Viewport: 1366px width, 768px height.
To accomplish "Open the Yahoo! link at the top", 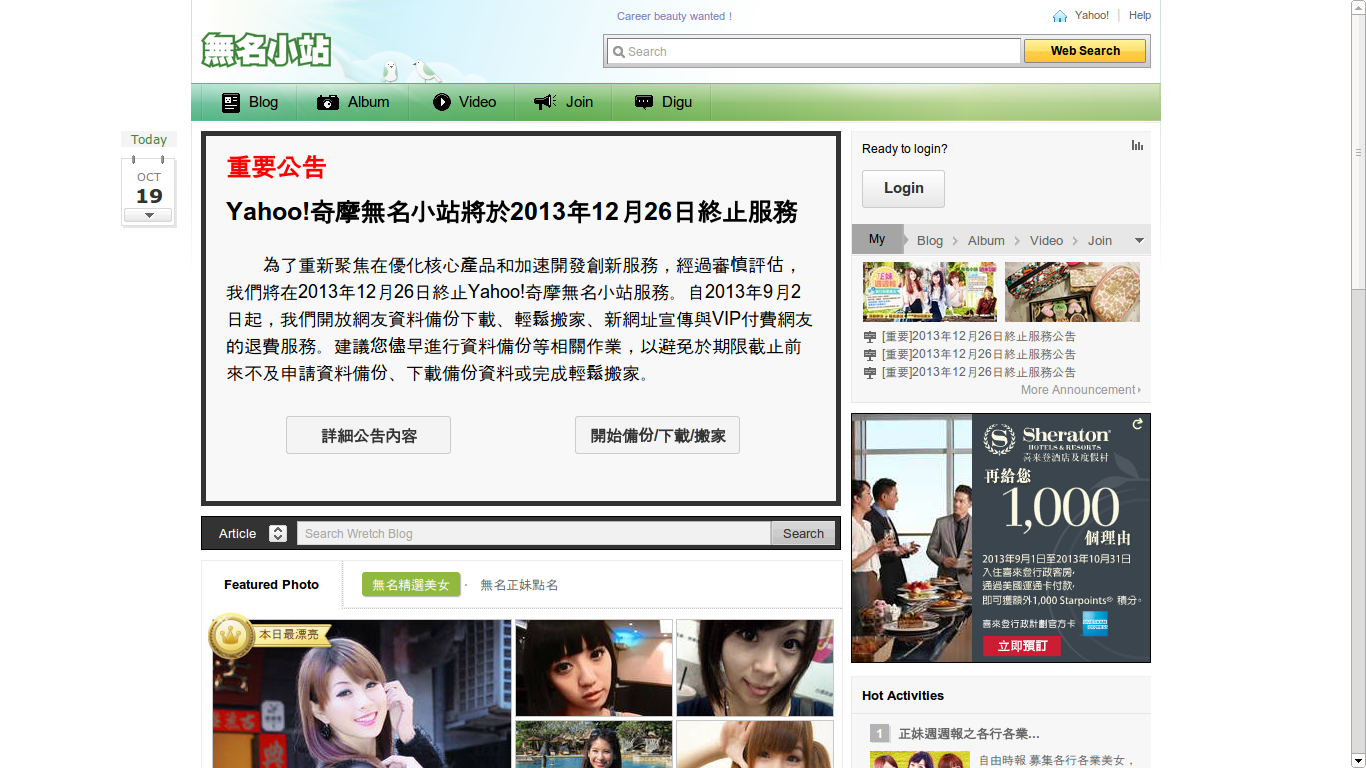I will [x=1092, y=16].
